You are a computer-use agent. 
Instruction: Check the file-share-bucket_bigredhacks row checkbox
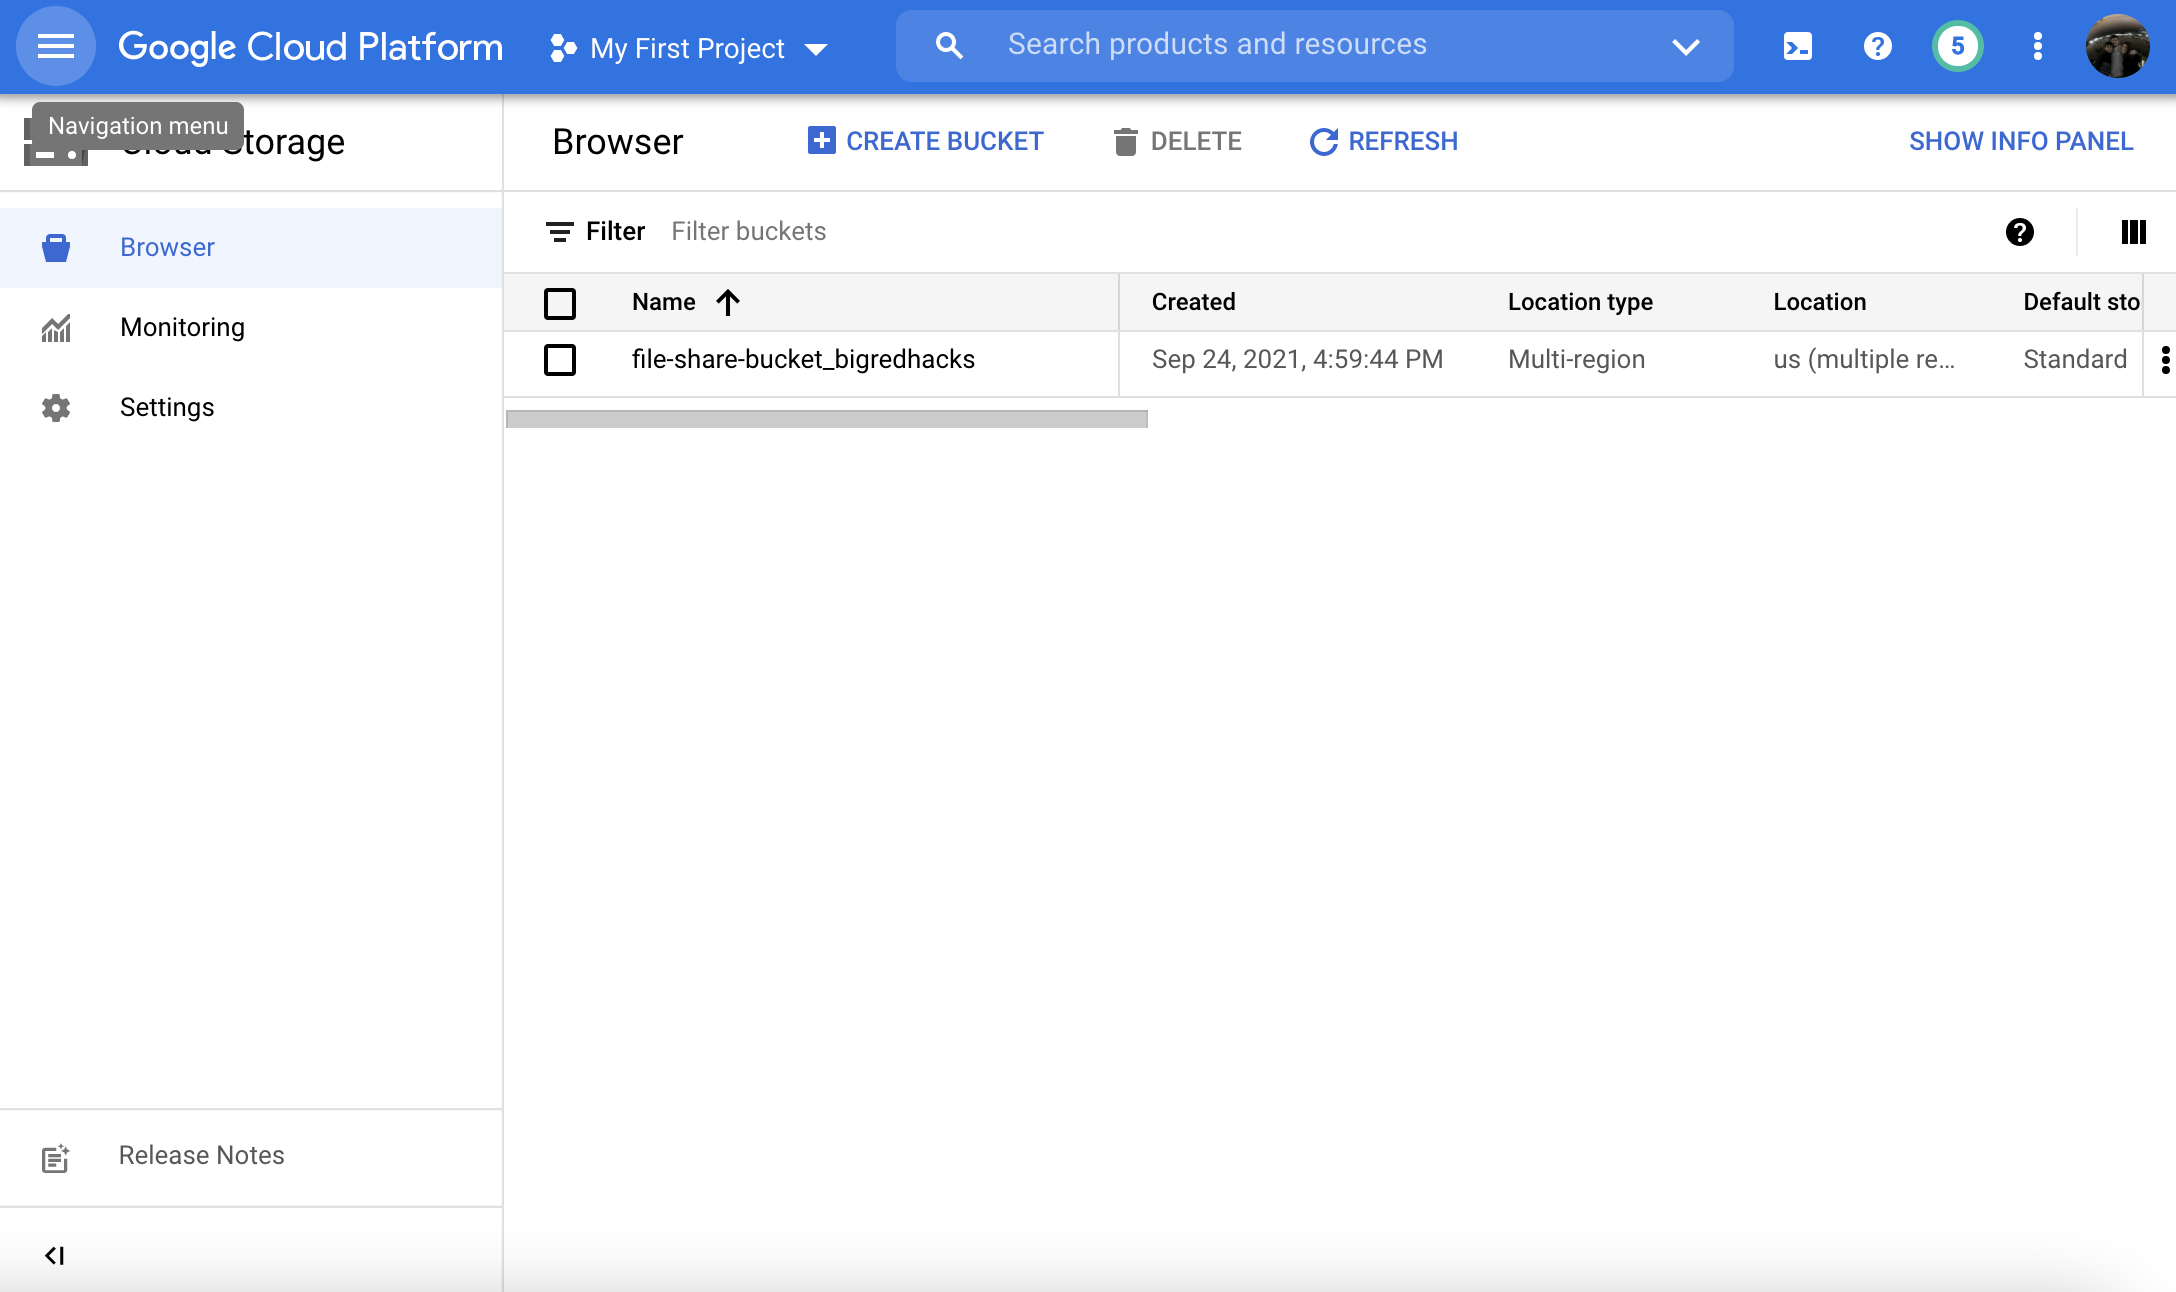click(x=560, y=360)
